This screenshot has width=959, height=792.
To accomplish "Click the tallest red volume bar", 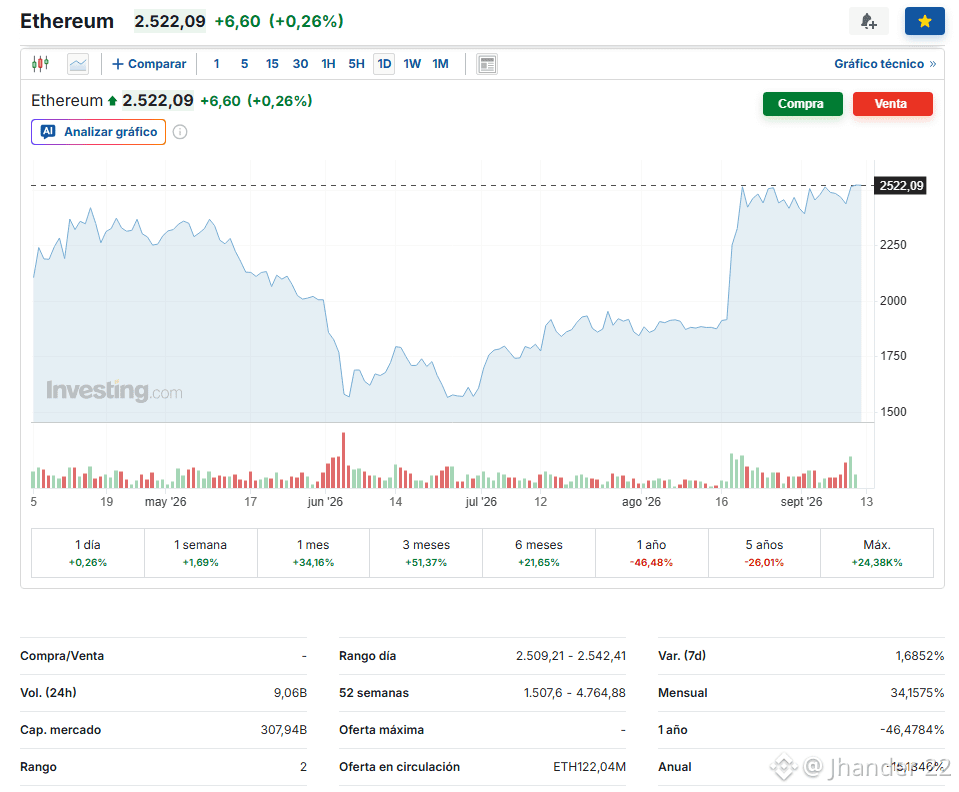I will coord(344,460).
